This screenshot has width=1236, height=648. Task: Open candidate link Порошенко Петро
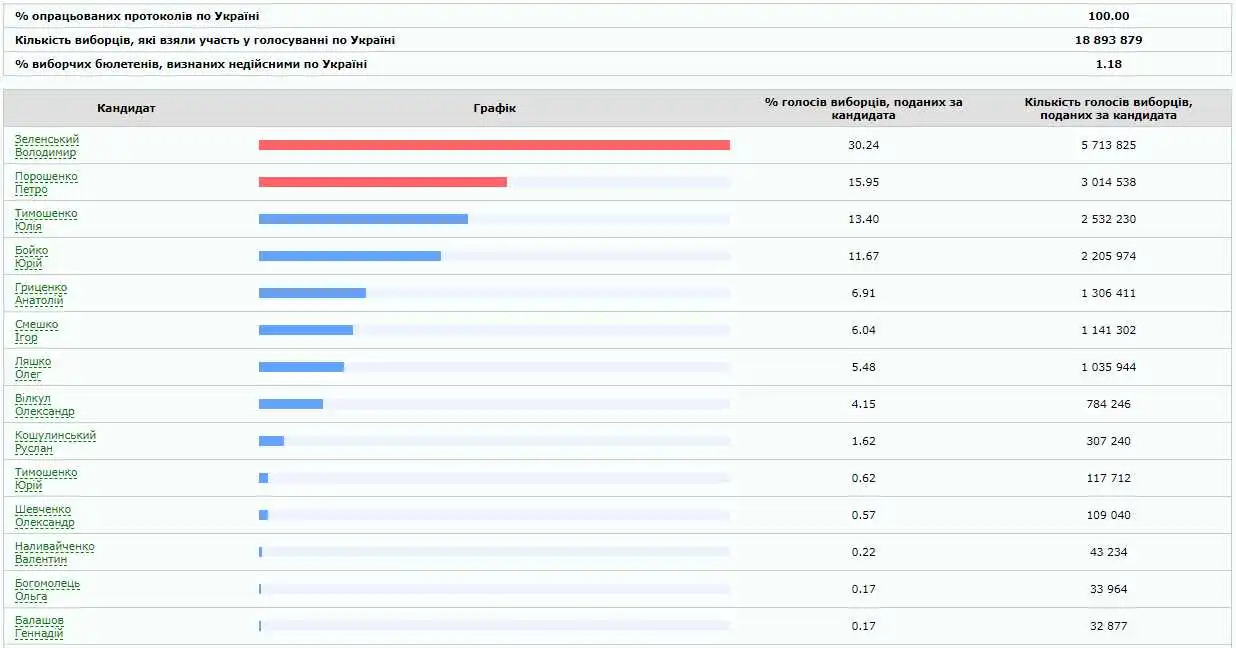(x=46, y=183)
